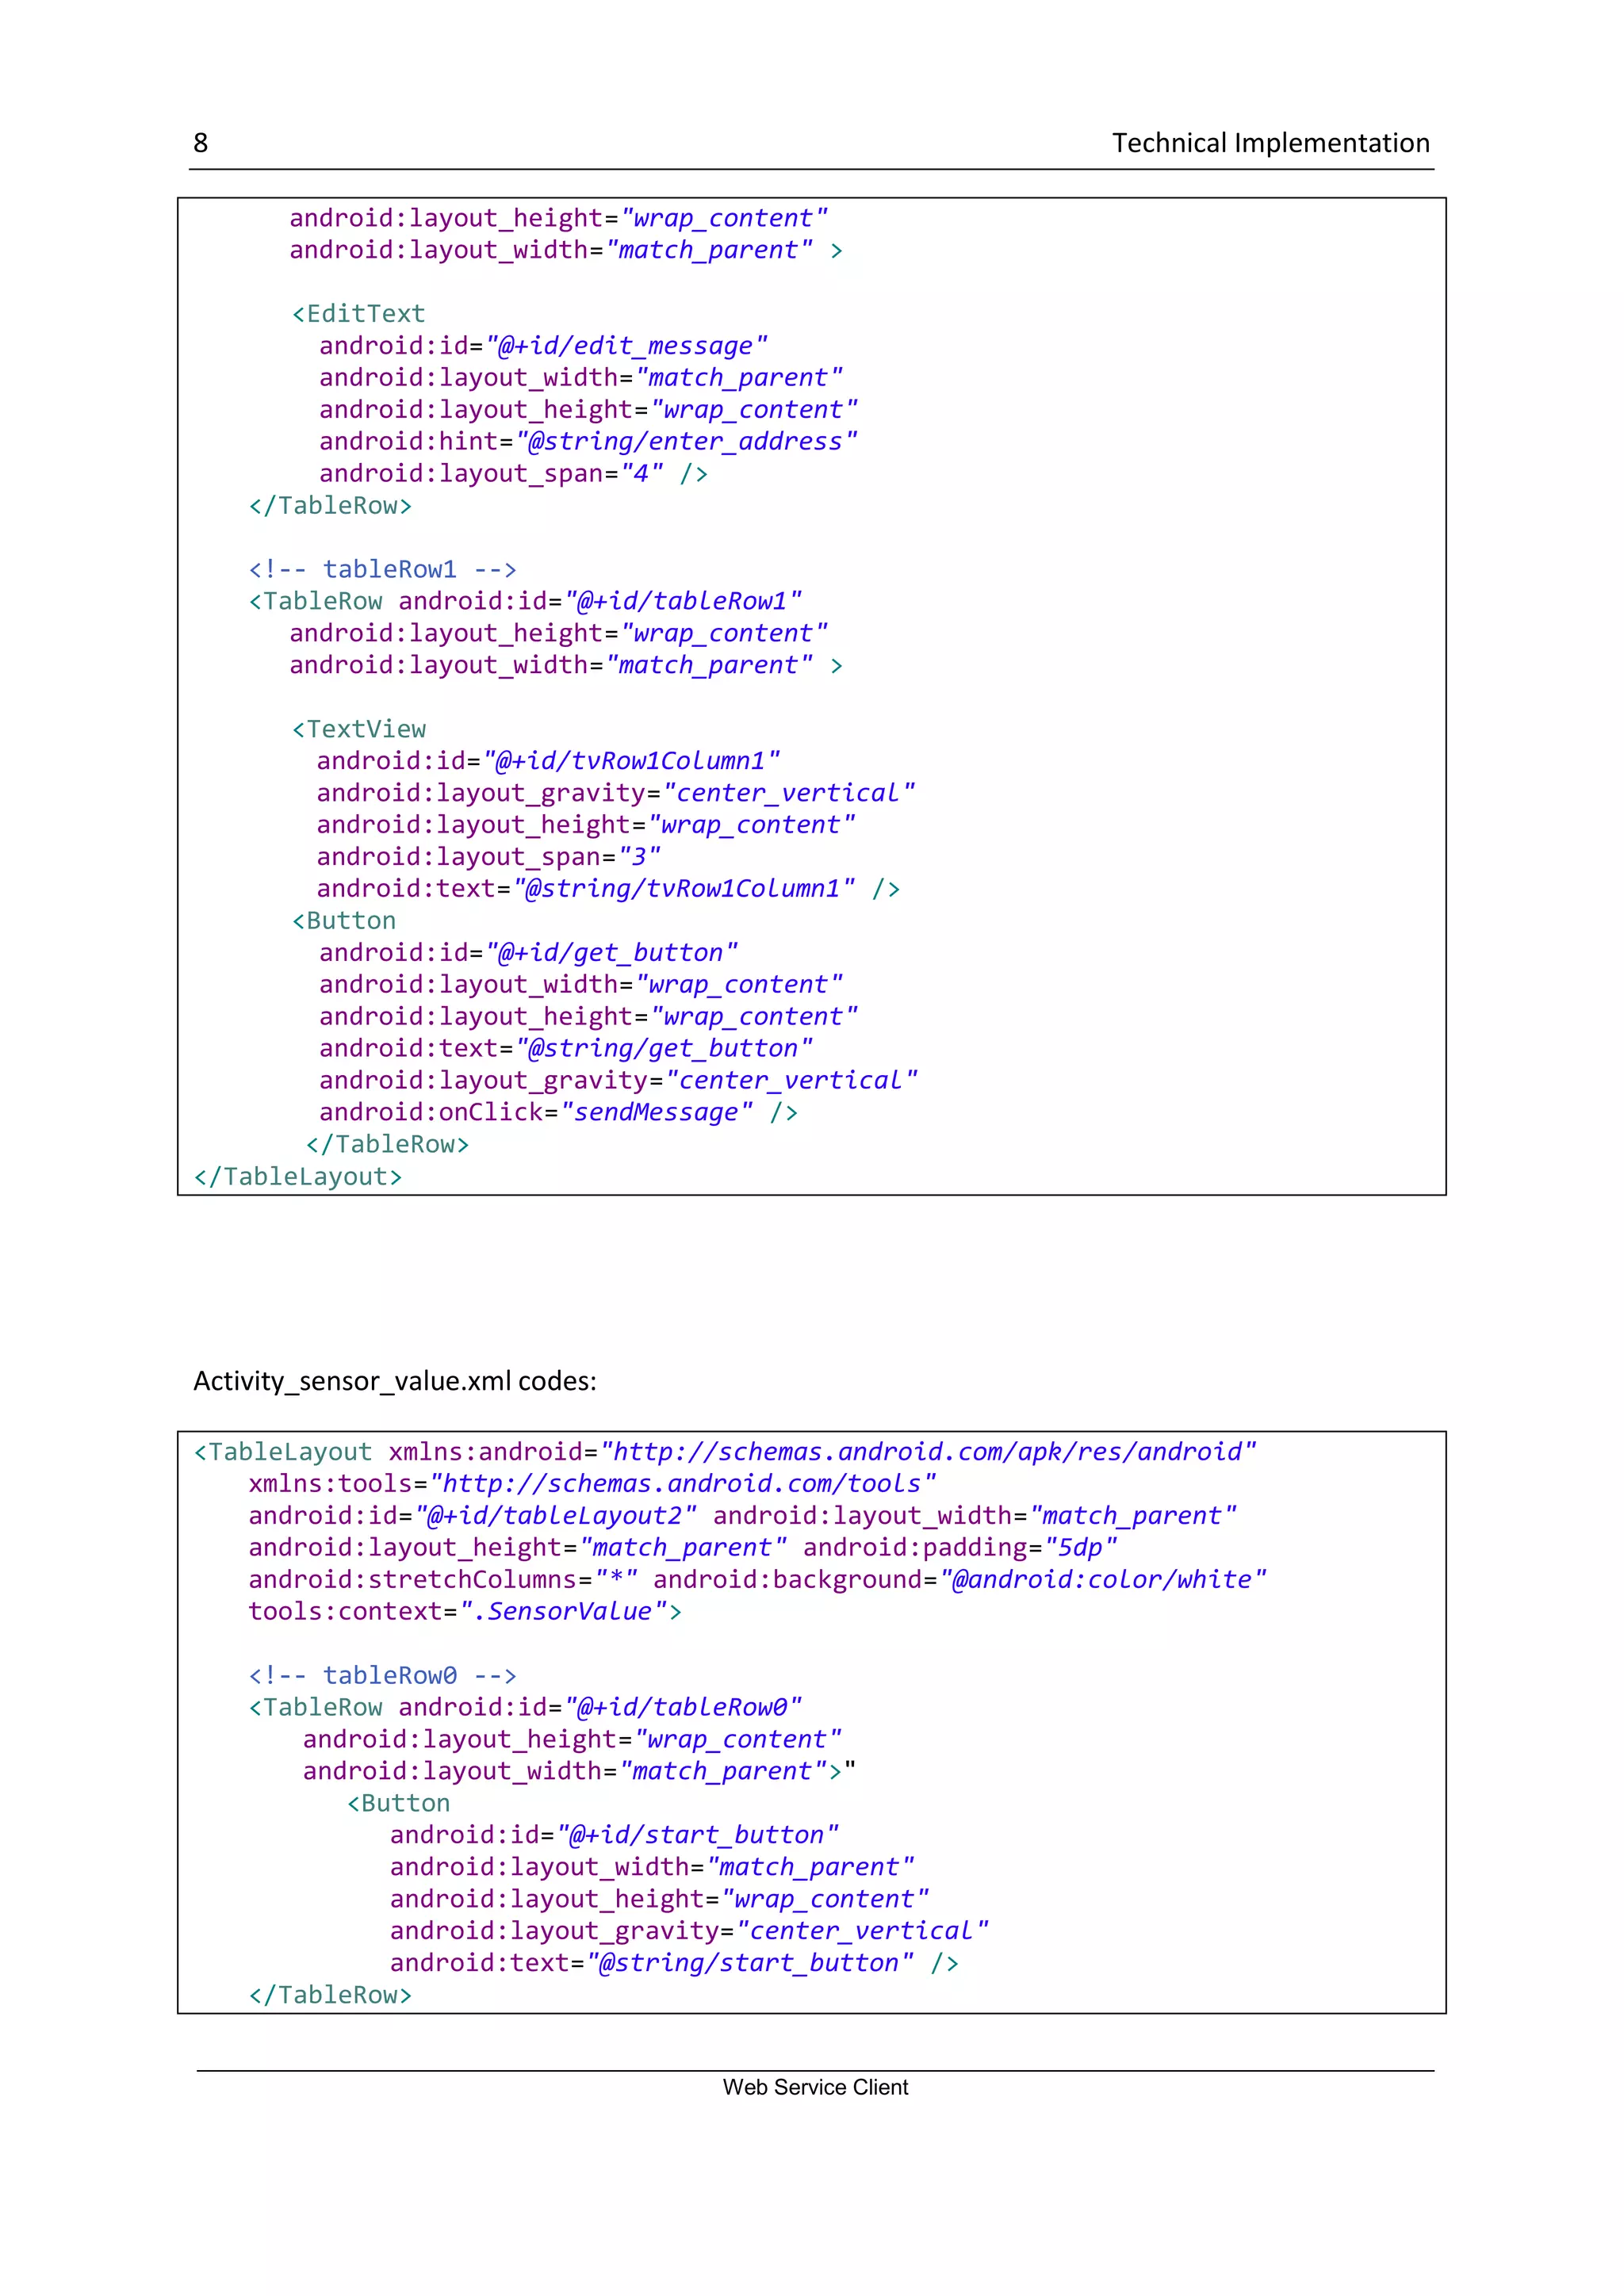This screenshot has height=2296, width=1624.
Task: Click the android:id="@+id/edit_message" line
Action: pos(543,346)
